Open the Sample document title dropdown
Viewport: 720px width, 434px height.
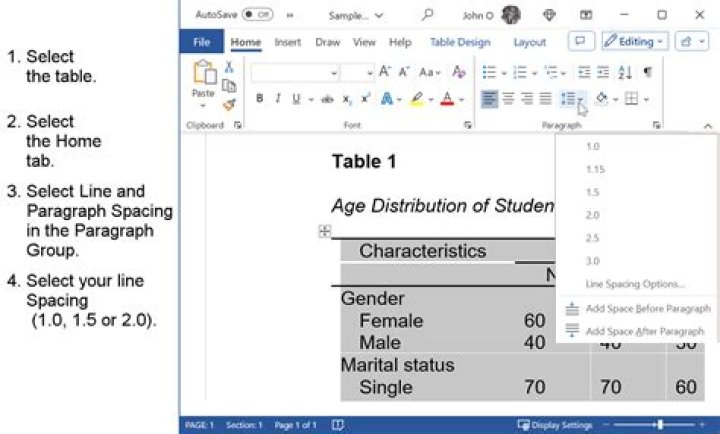coord(356,16)
